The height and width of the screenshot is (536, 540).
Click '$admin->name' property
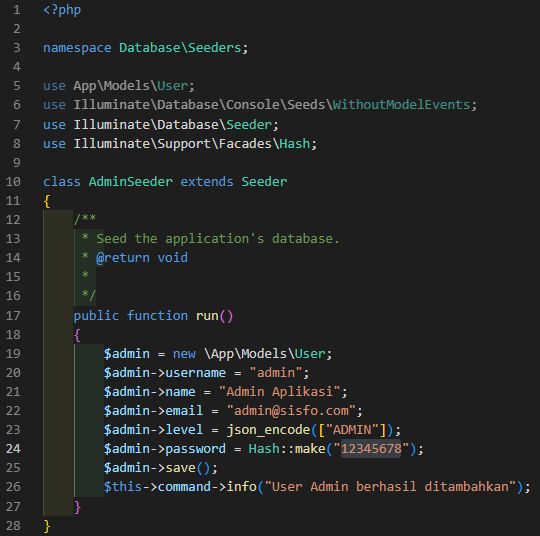pos(150,392)
